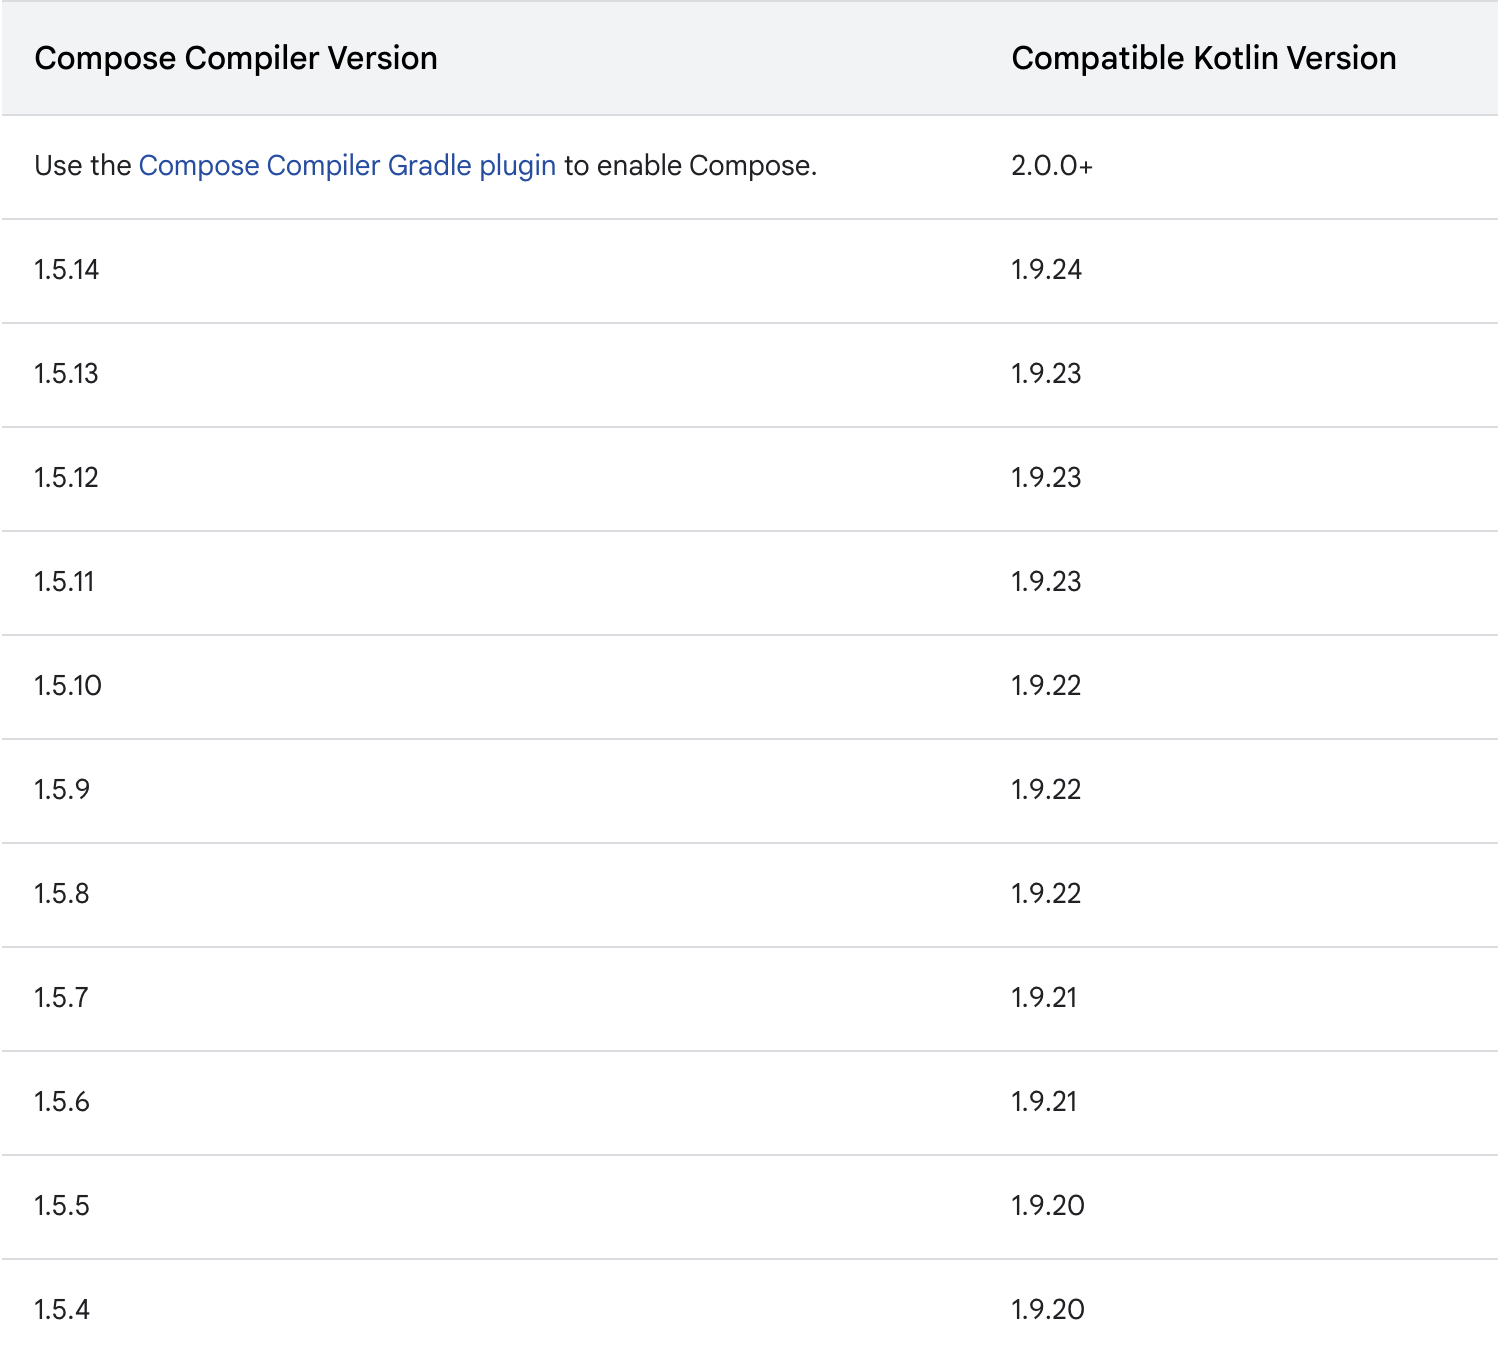Image resolution: width=1506 pixels, height=1362 pixels.
Task: Select Kotlin 1.9.23 in the 1.5.11 row
Action: point(1046,582)
